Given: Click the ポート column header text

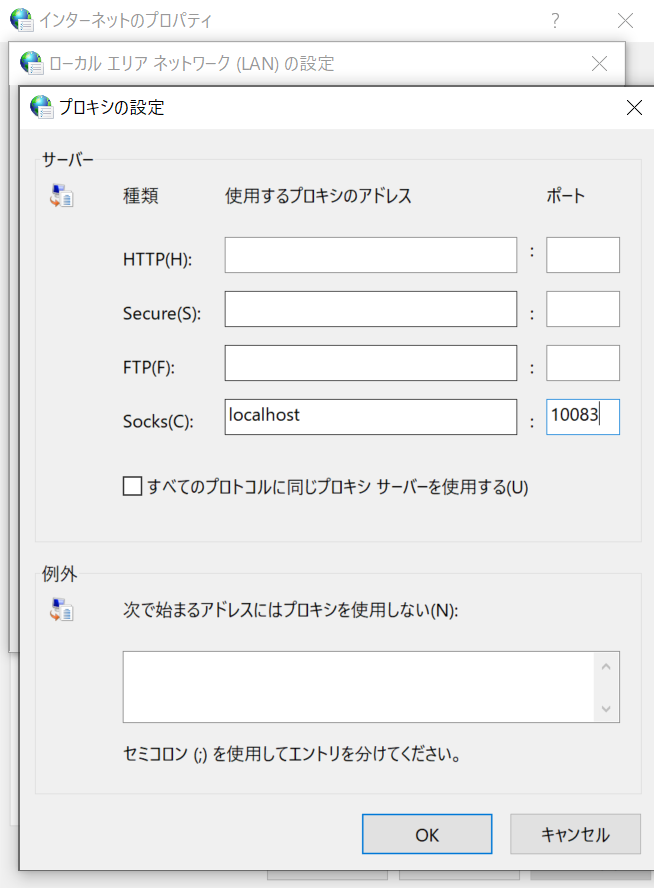Looking at the screenshot, I should pos(566,196).
